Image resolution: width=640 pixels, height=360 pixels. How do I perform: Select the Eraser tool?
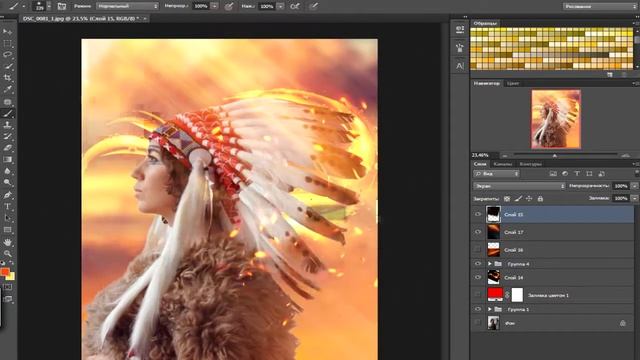pos(7,148)
